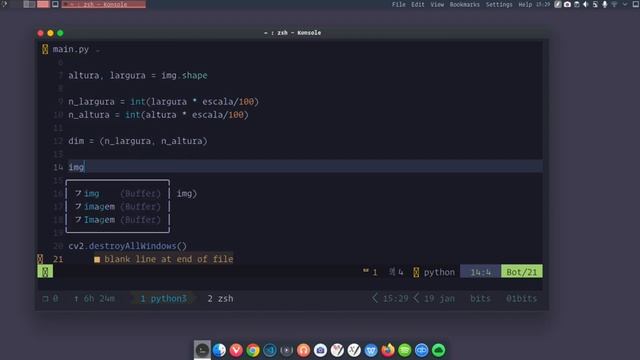Click the Bot/21 statusline segment

(x=522, y=272)
